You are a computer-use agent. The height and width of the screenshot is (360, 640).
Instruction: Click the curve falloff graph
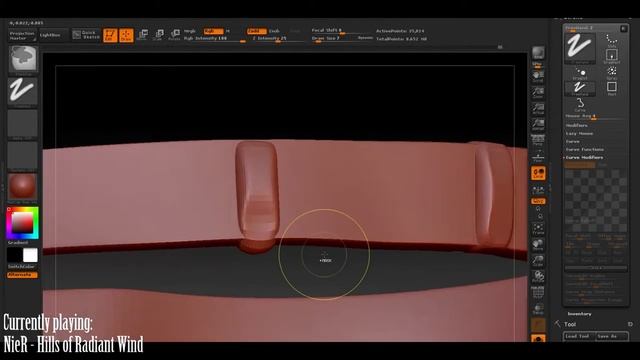coord(596,200)
